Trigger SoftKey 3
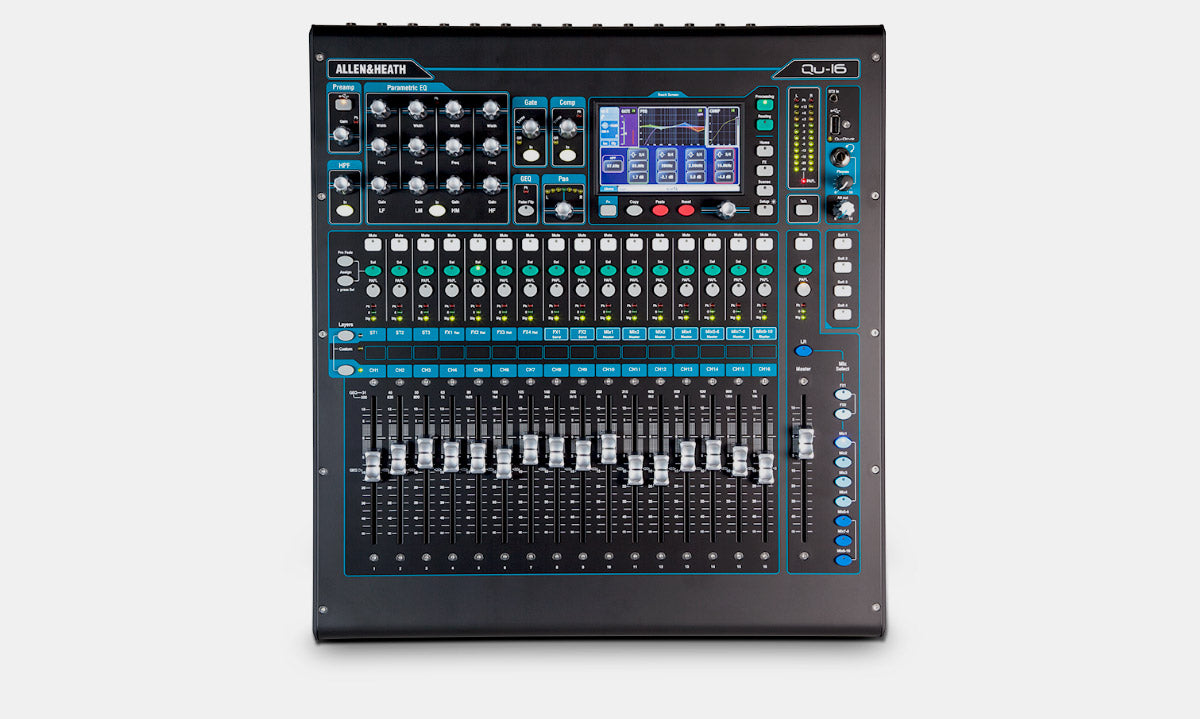This screenshot has width=1200, height=719. pos(842,290)
